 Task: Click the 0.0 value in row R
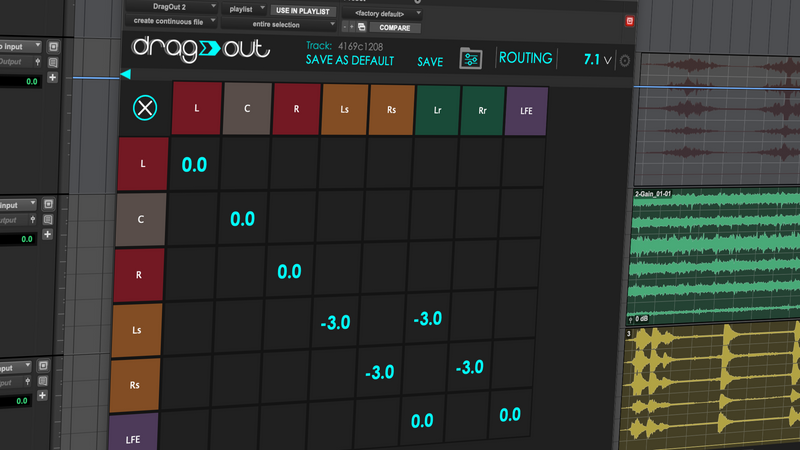[289, 271]
